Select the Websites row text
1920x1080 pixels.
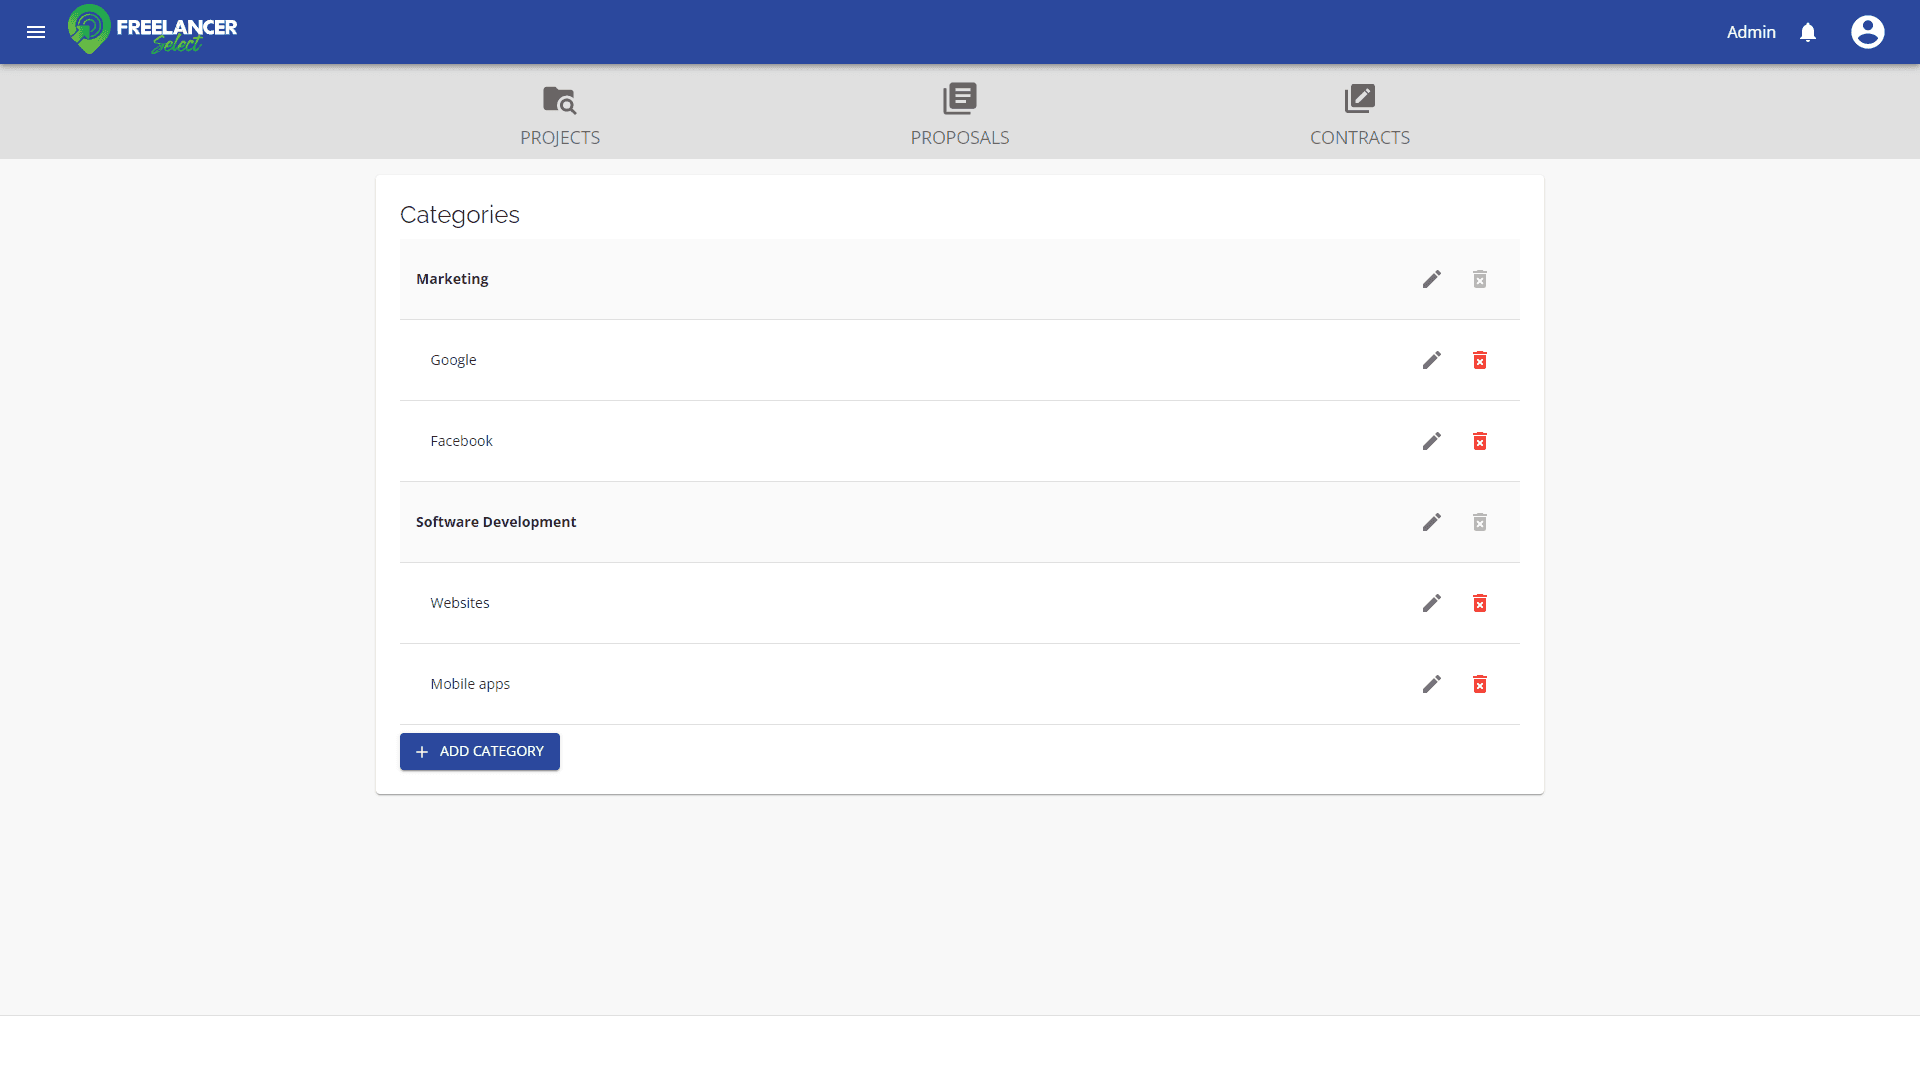[460, 603]
